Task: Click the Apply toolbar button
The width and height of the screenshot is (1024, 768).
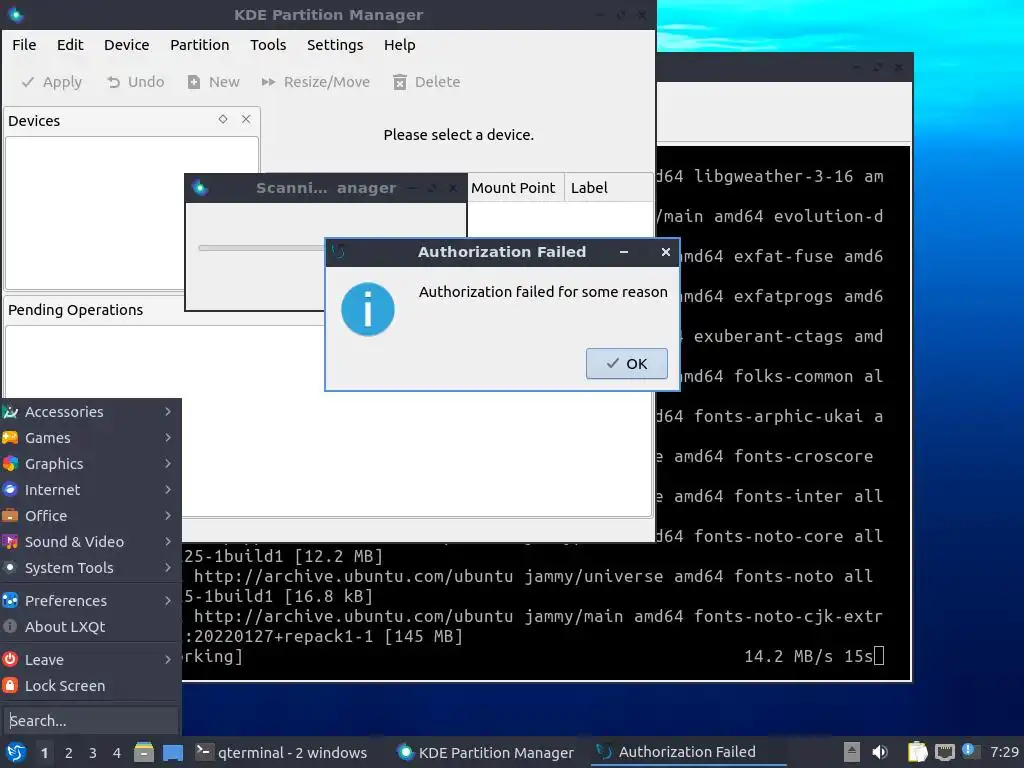Action: click(x=52, y=82)
